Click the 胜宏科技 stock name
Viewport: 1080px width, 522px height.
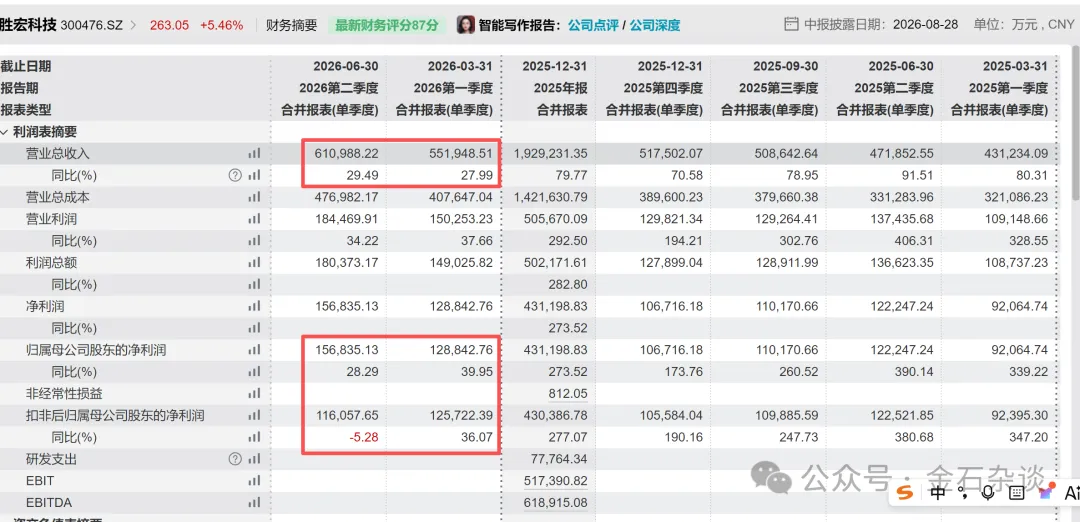click(x=28, y=25)
